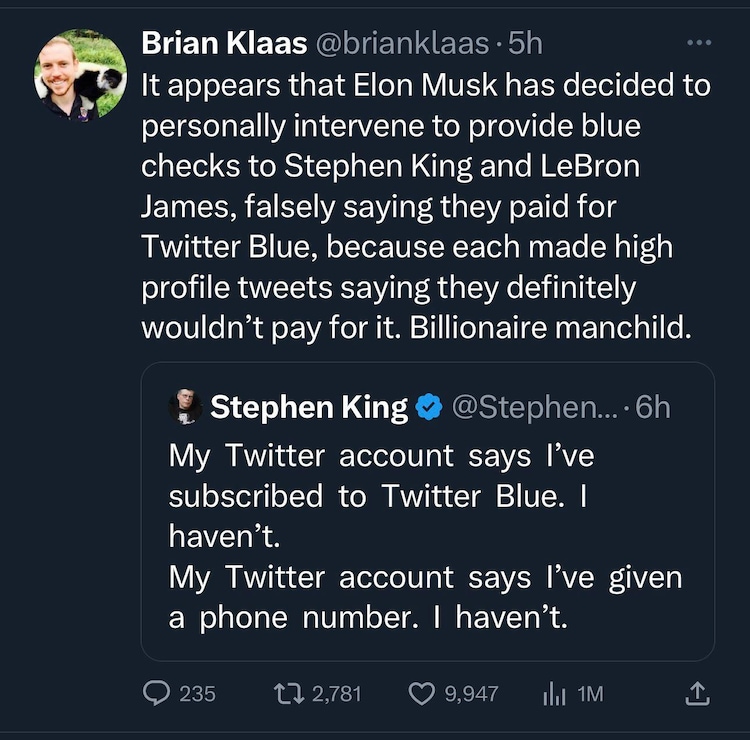Like the tweet with the heart icon
The image size is (750, 740).
[x=423, y=692]
